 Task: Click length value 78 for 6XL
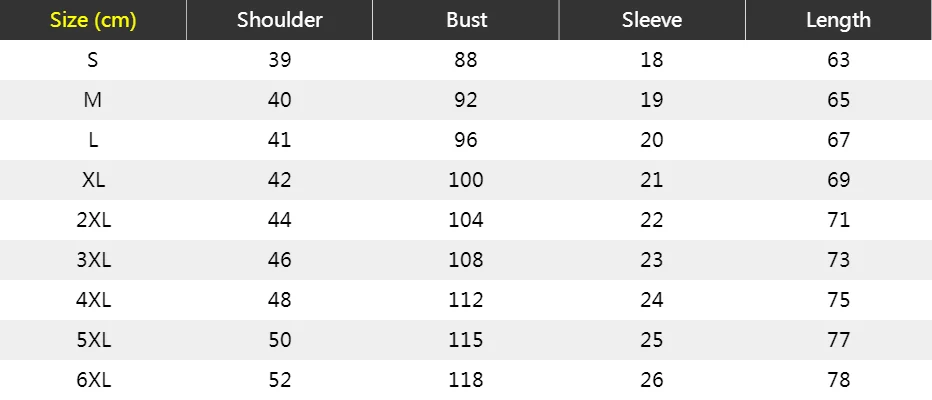click(x=838, y=380)
